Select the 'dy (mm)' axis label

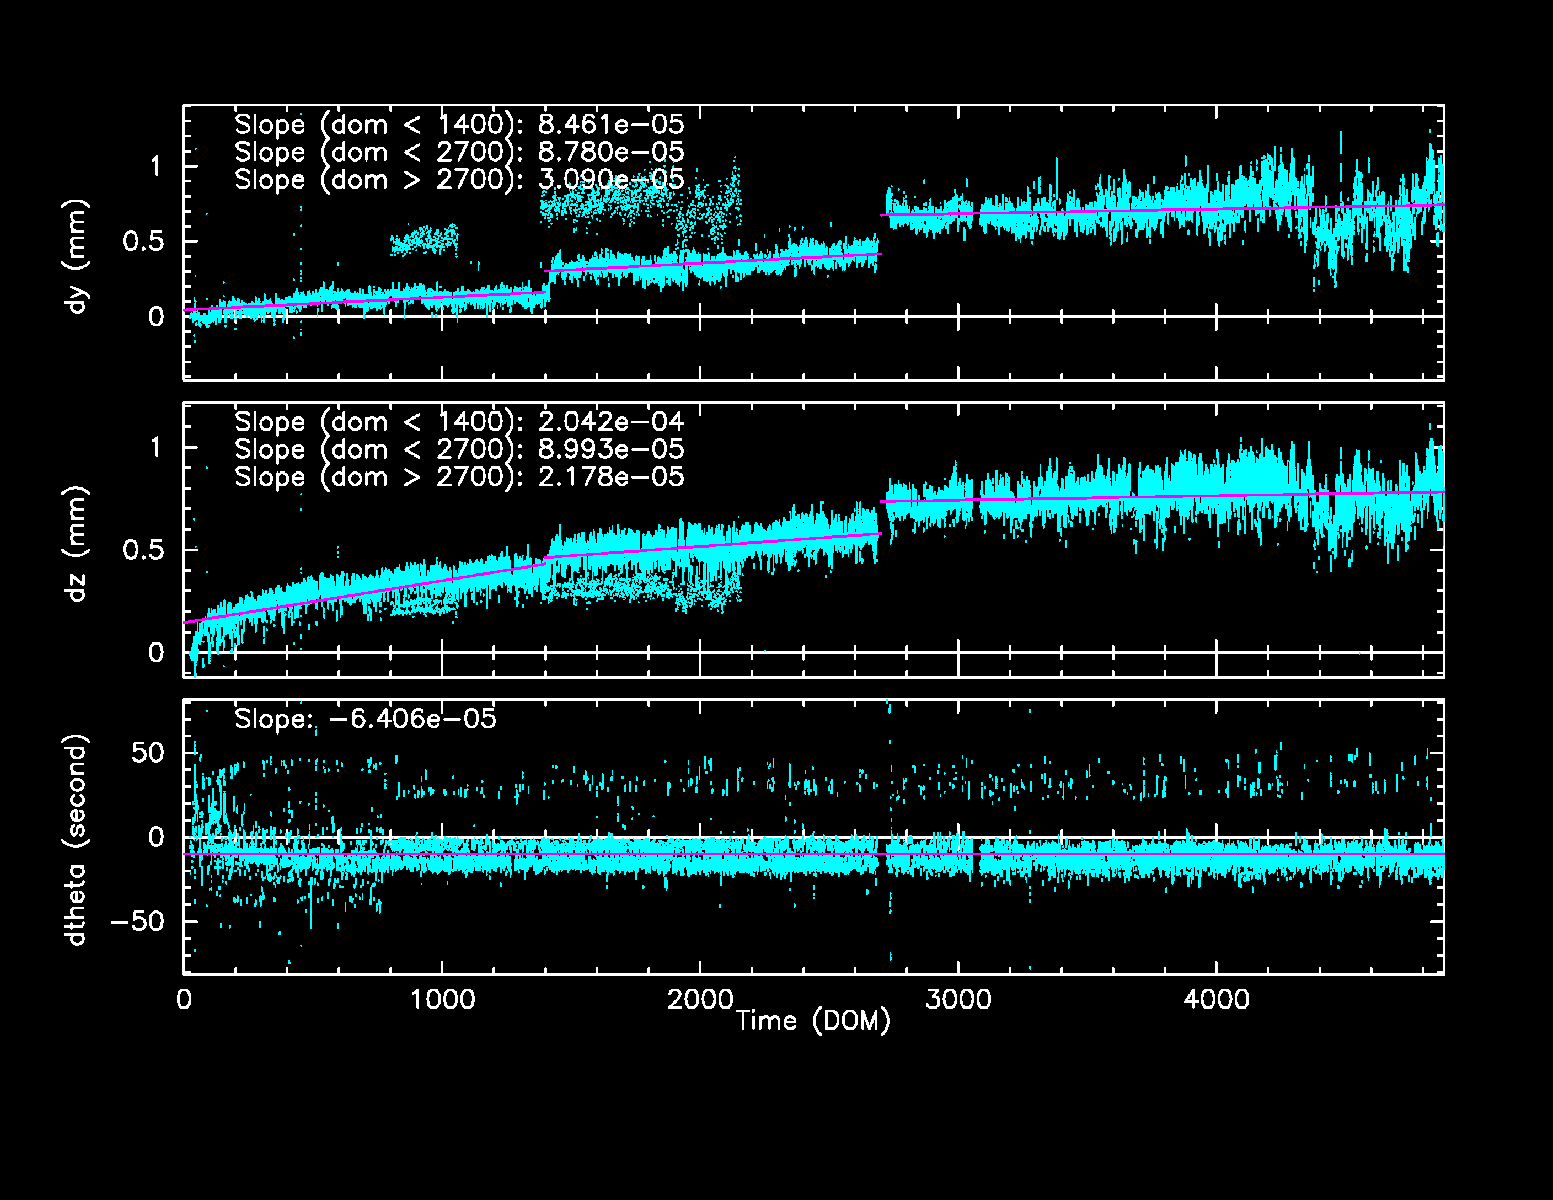[78, 257]
